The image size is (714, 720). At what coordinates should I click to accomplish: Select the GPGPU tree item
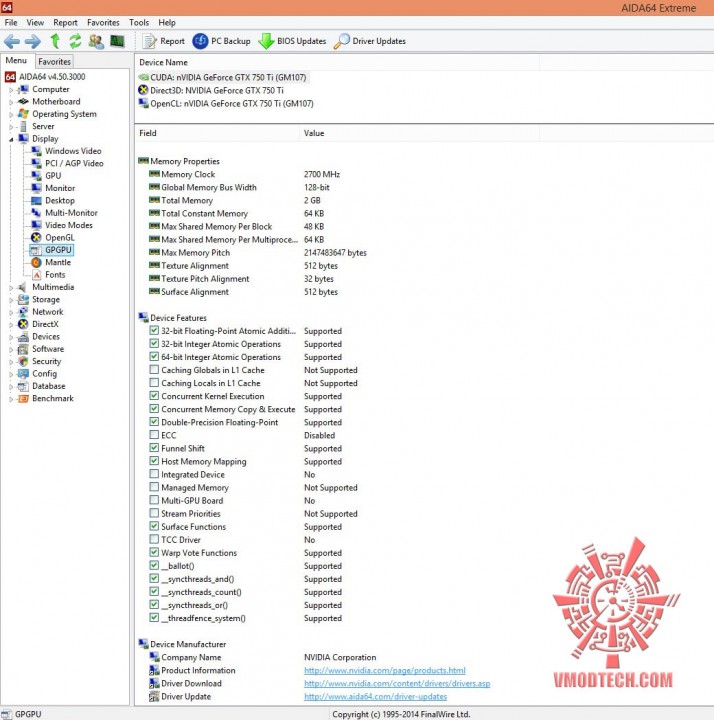coord(51,250)
